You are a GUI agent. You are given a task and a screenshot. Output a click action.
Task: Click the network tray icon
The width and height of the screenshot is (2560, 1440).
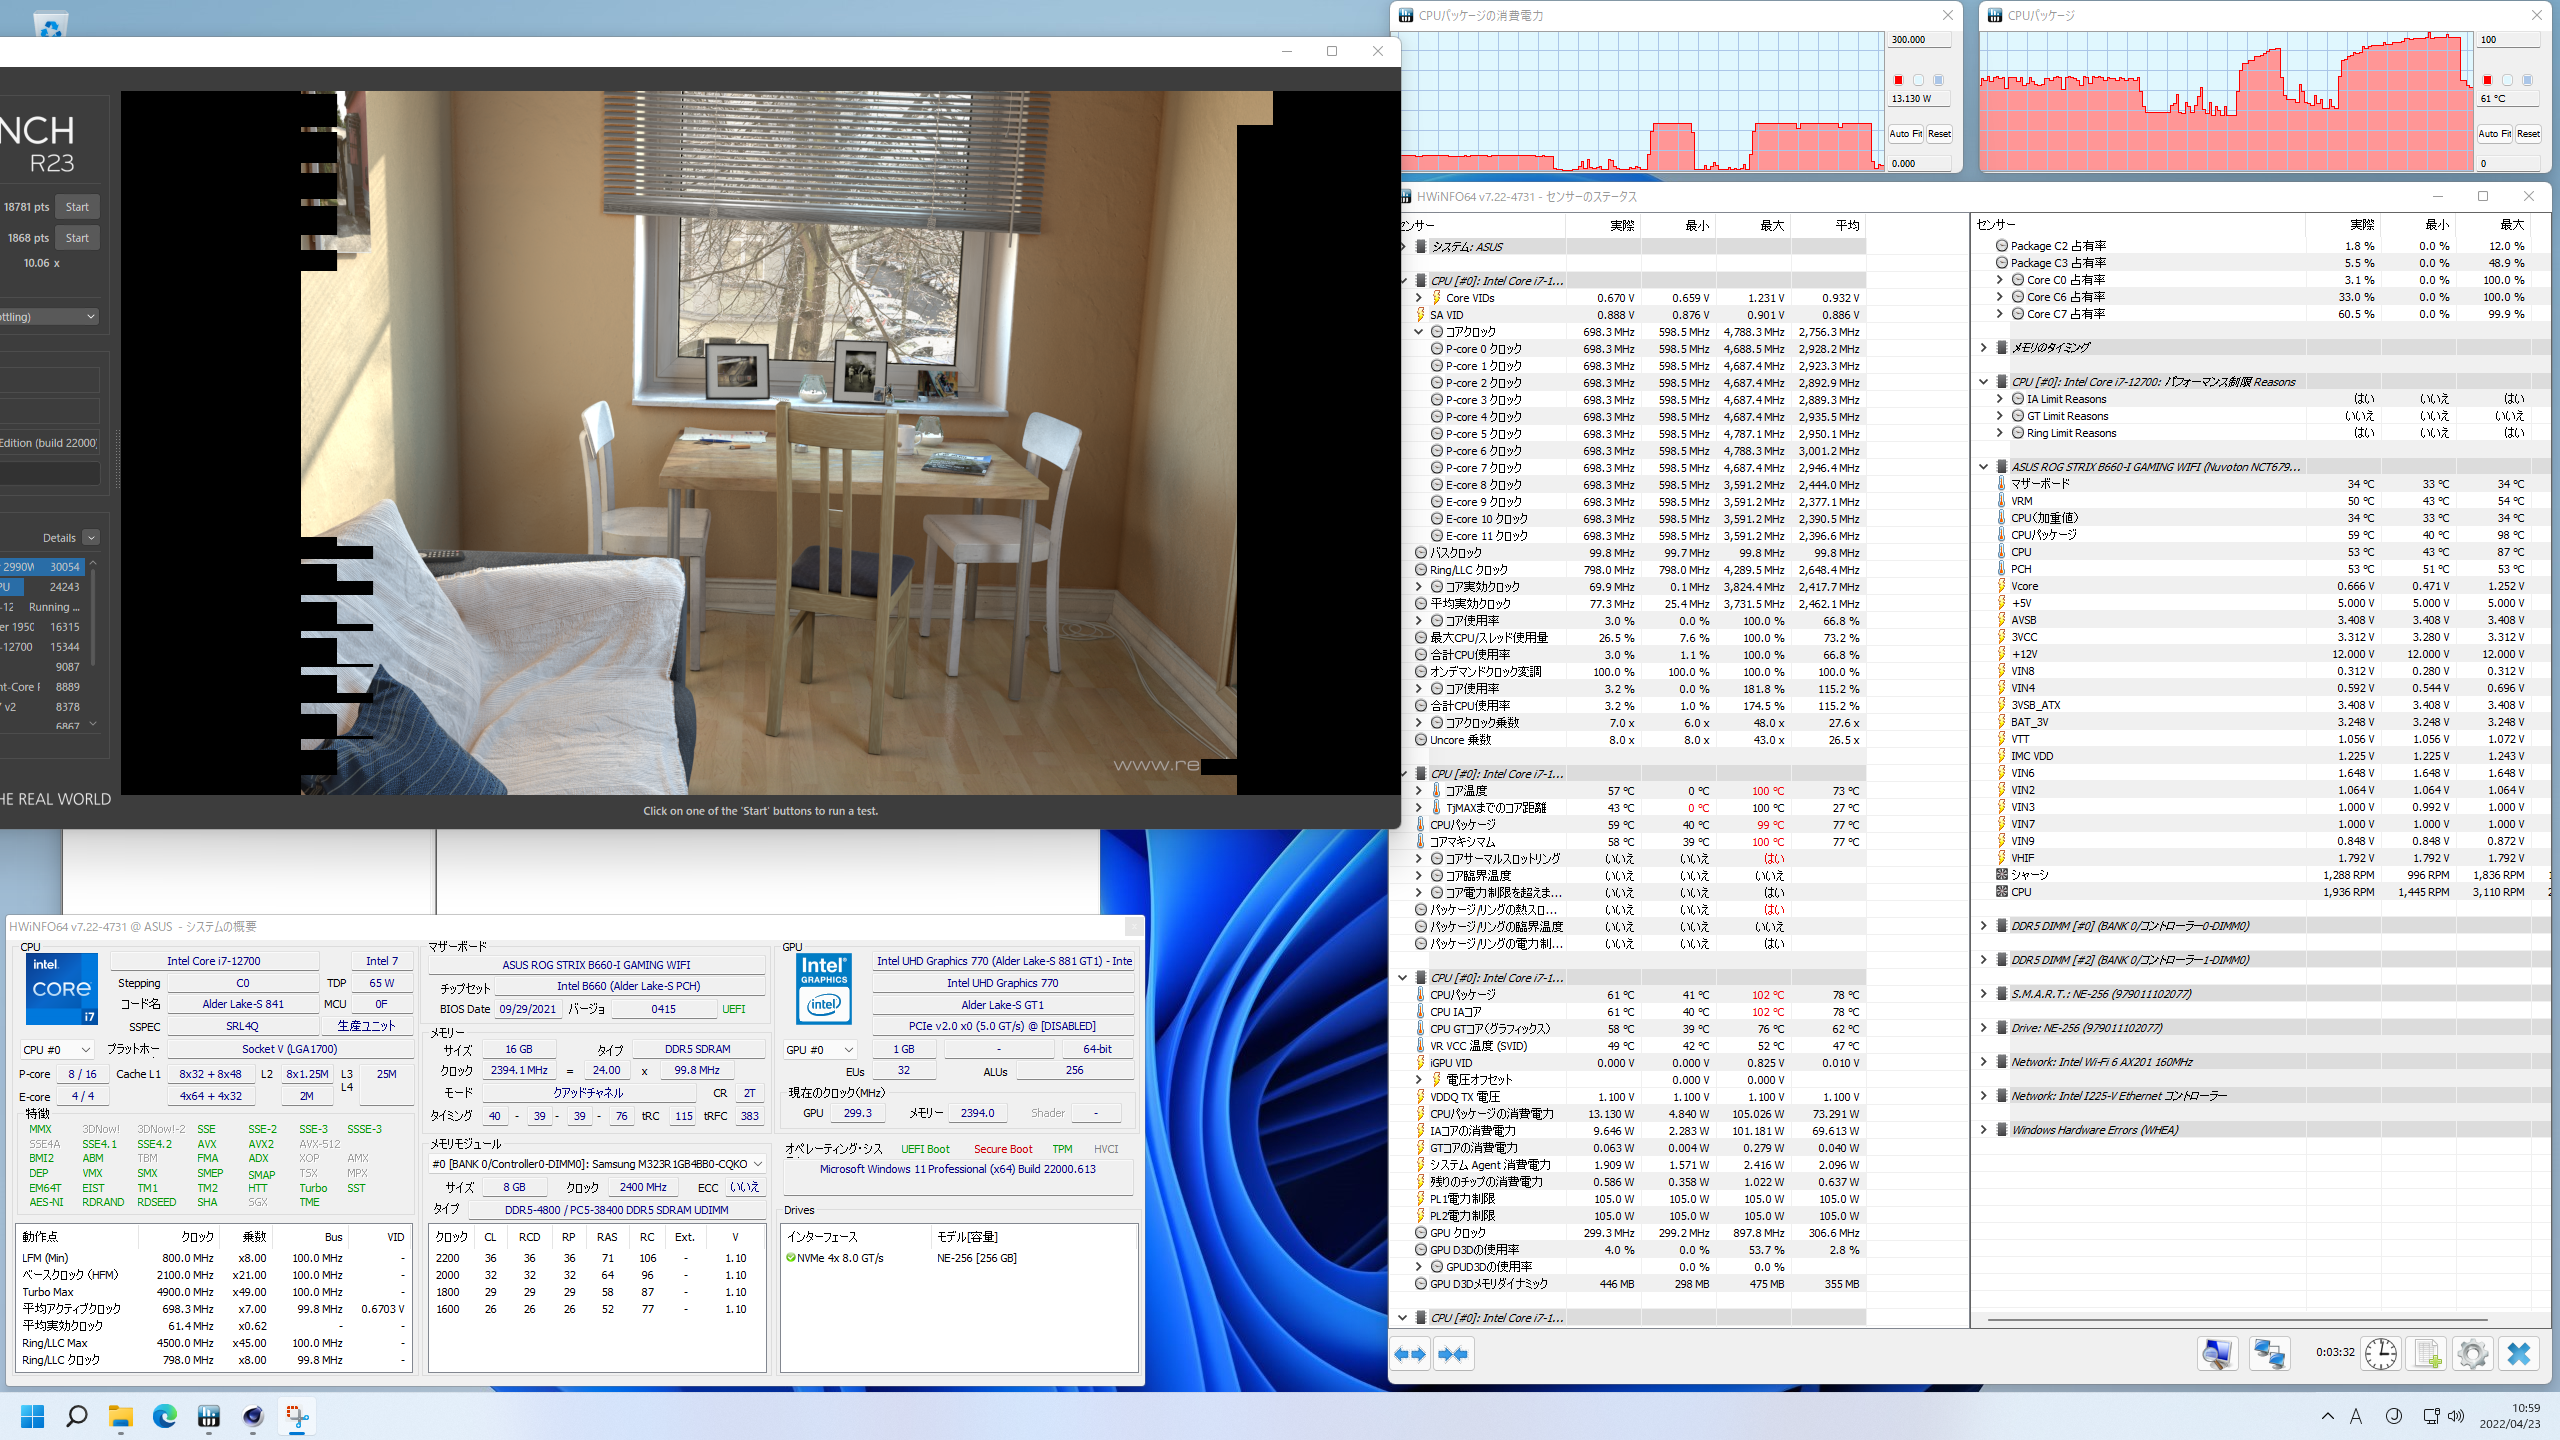click(x=2432, y=1416)
